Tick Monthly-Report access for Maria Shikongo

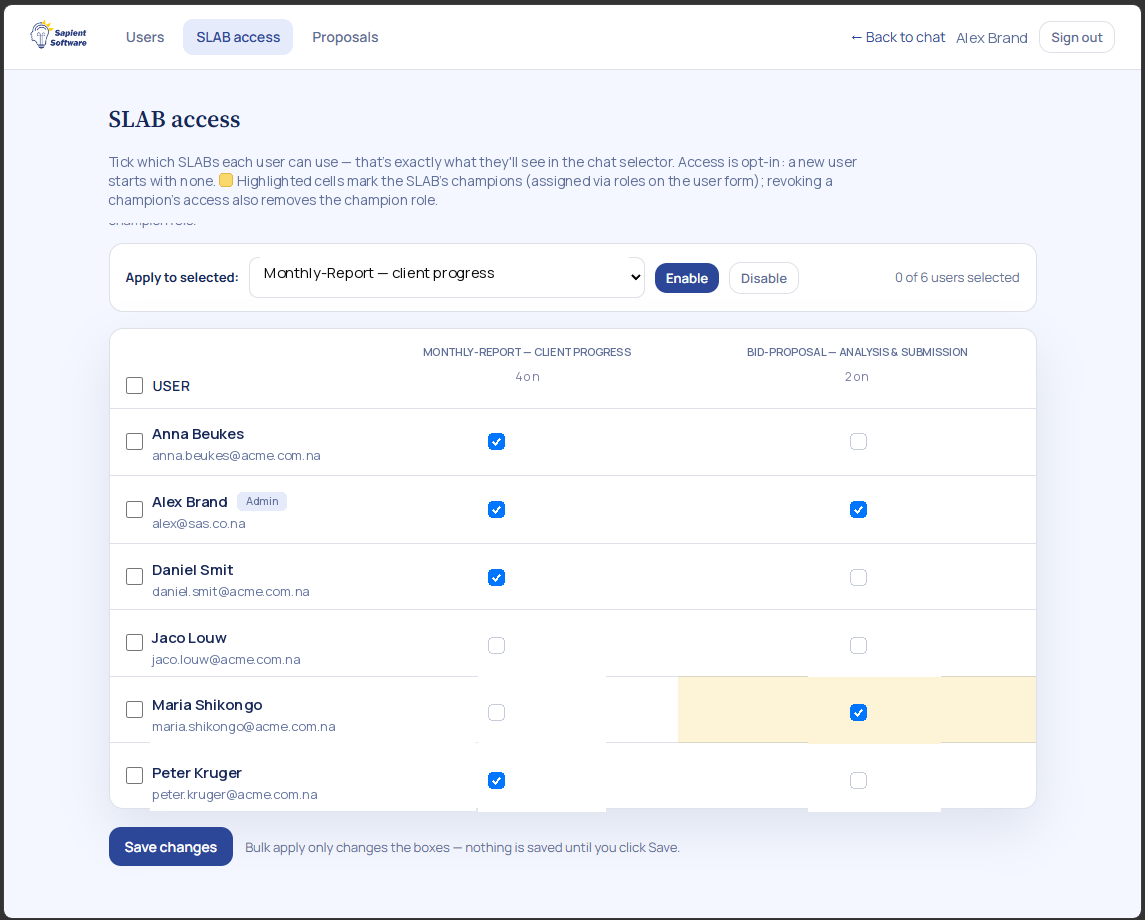click(497, 713)
